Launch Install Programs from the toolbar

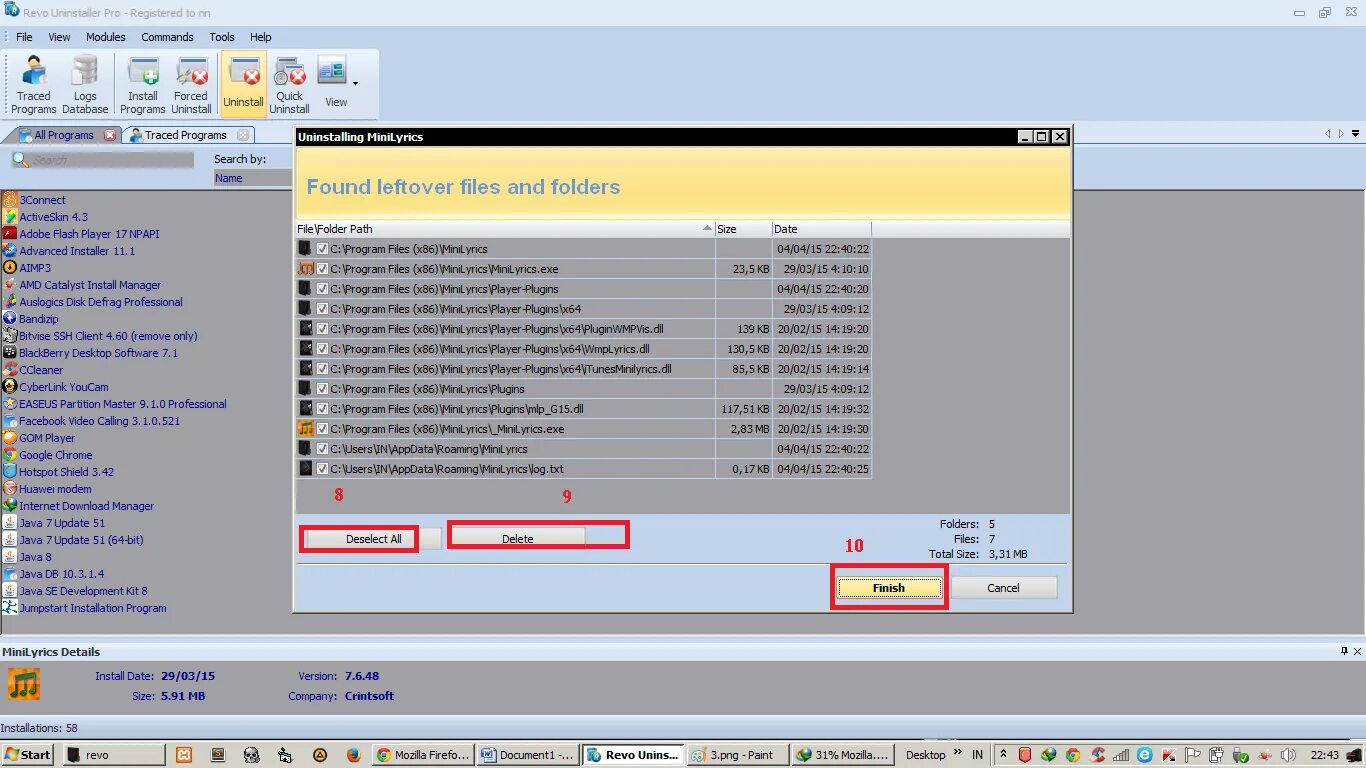tap(143, 85)
